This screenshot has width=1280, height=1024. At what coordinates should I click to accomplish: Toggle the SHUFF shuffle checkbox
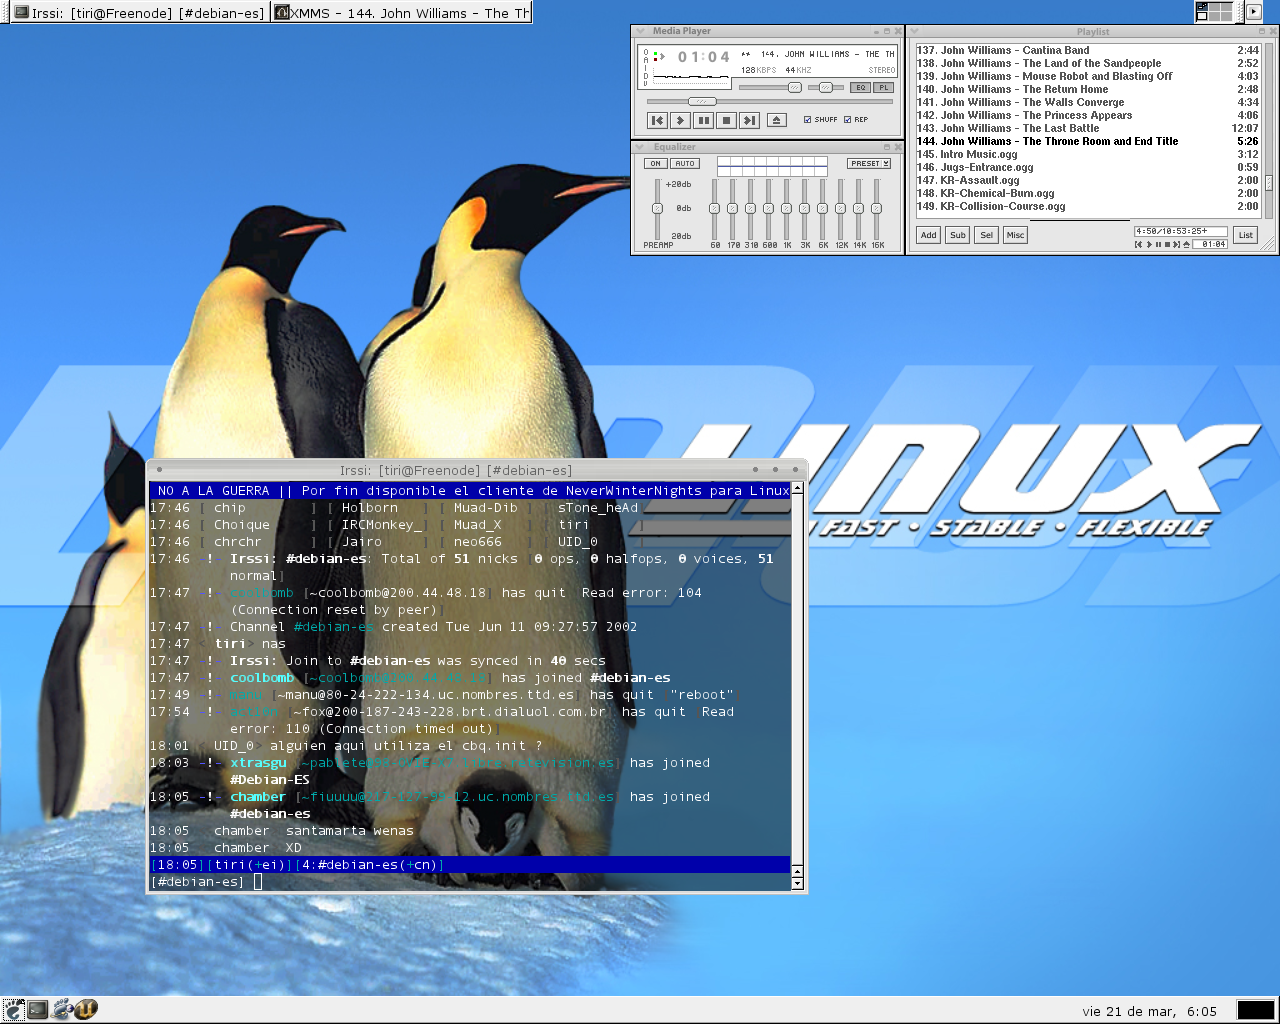pyautogui.click(x=821, y=120)
